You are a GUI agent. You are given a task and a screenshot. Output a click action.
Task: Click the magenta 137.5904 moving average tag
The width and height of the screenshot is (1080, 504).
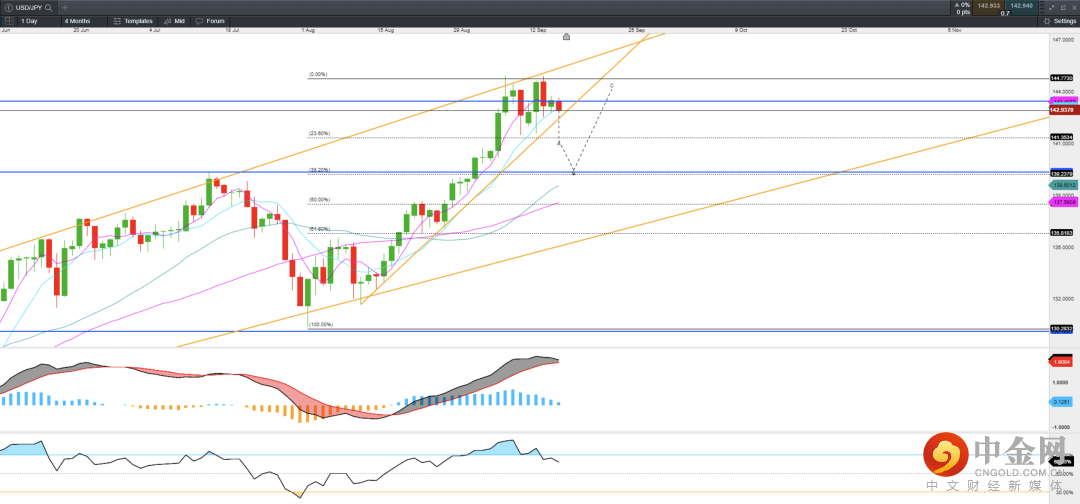point(1061,203)
